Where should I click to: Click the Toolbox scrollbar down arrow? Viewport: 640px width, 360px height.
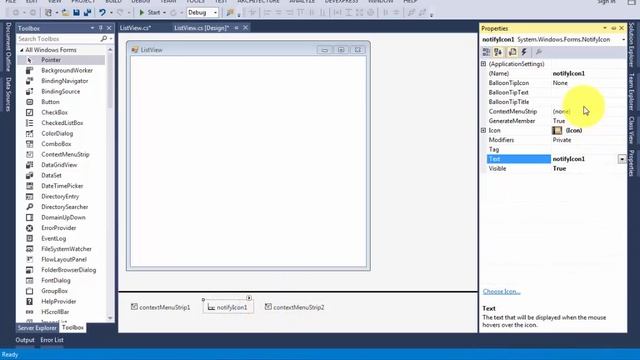tap(110, 318)
